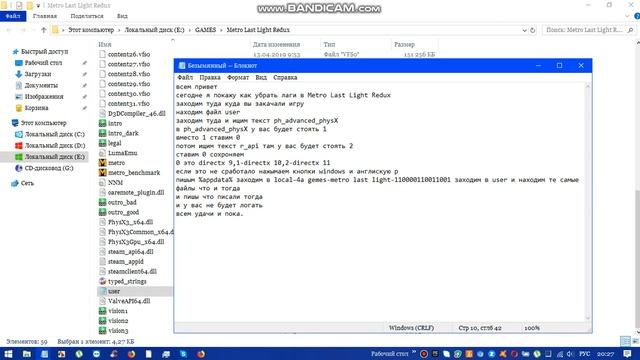Open the Поделиться tab in Explorer
The height and width of the screenshot is (360, 640).
pos(87,16)
